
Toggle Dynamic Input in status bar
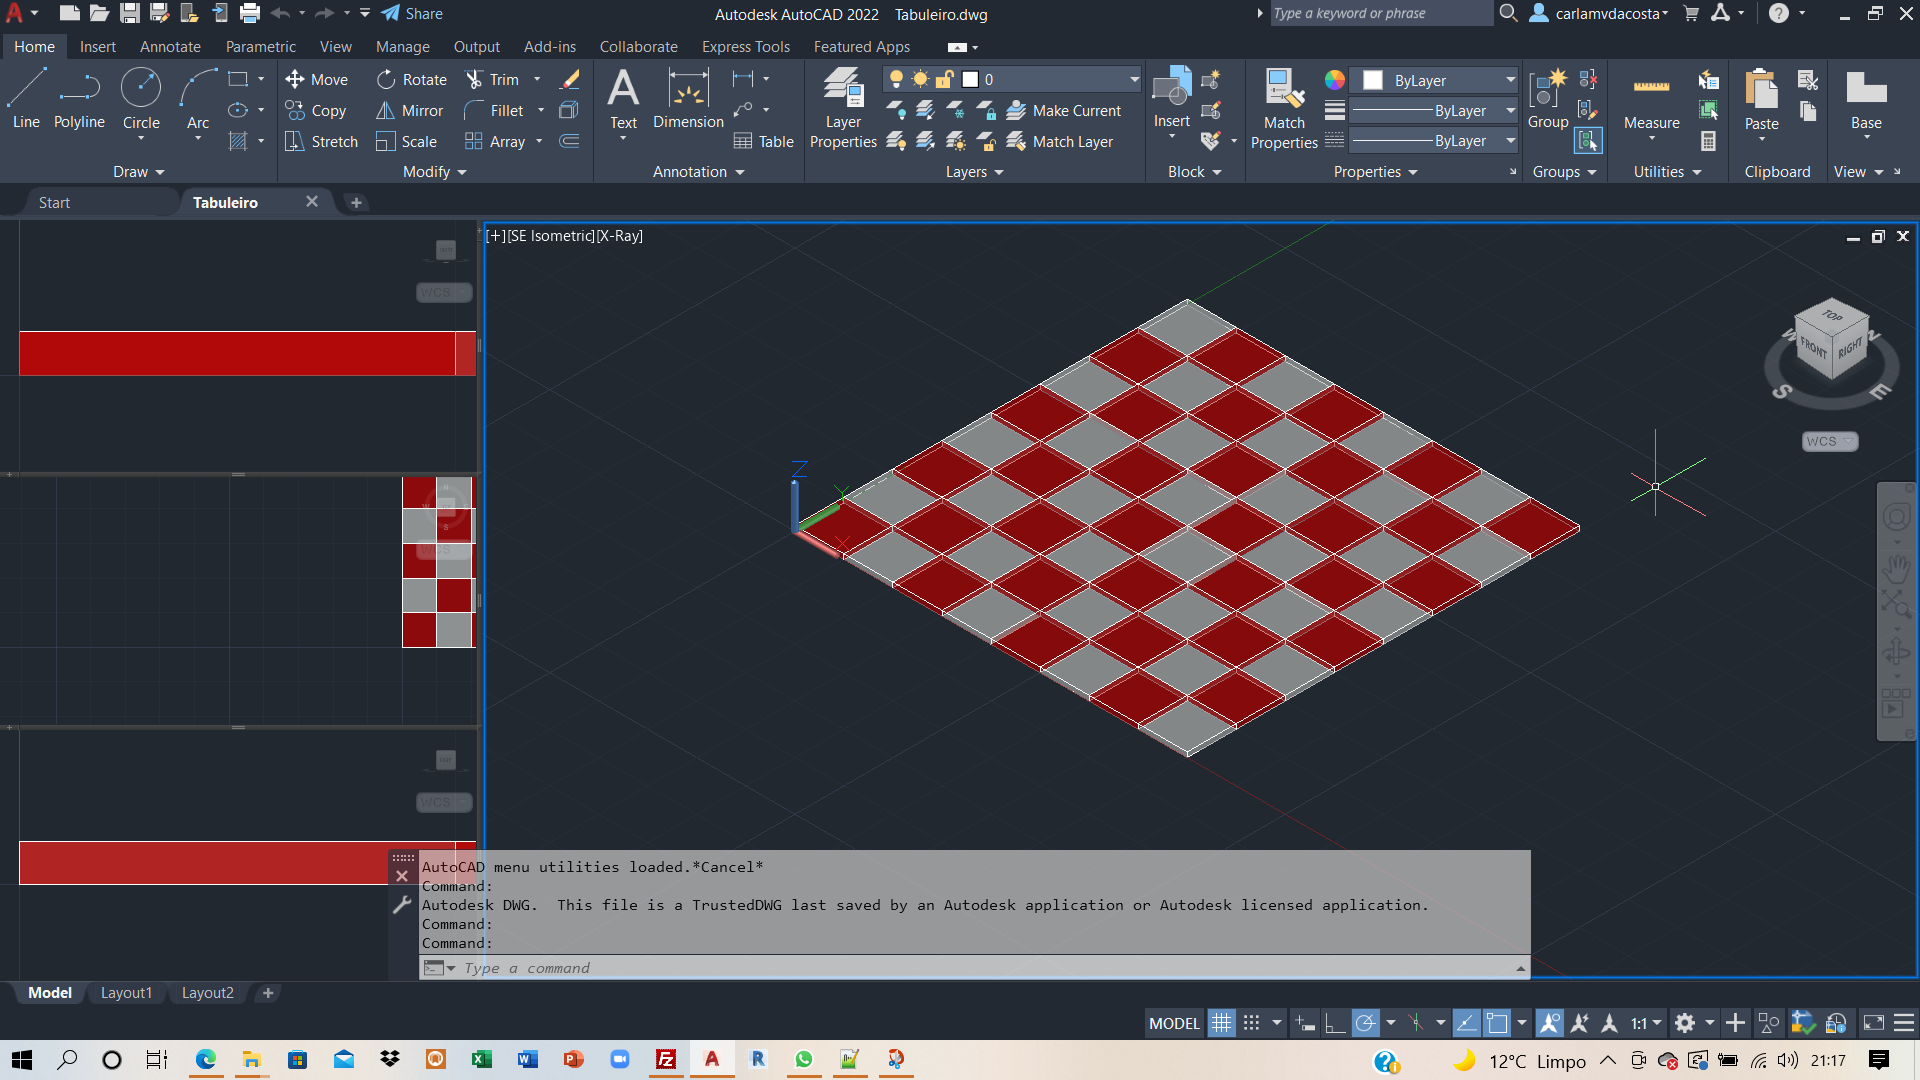click(1305, 1023)
